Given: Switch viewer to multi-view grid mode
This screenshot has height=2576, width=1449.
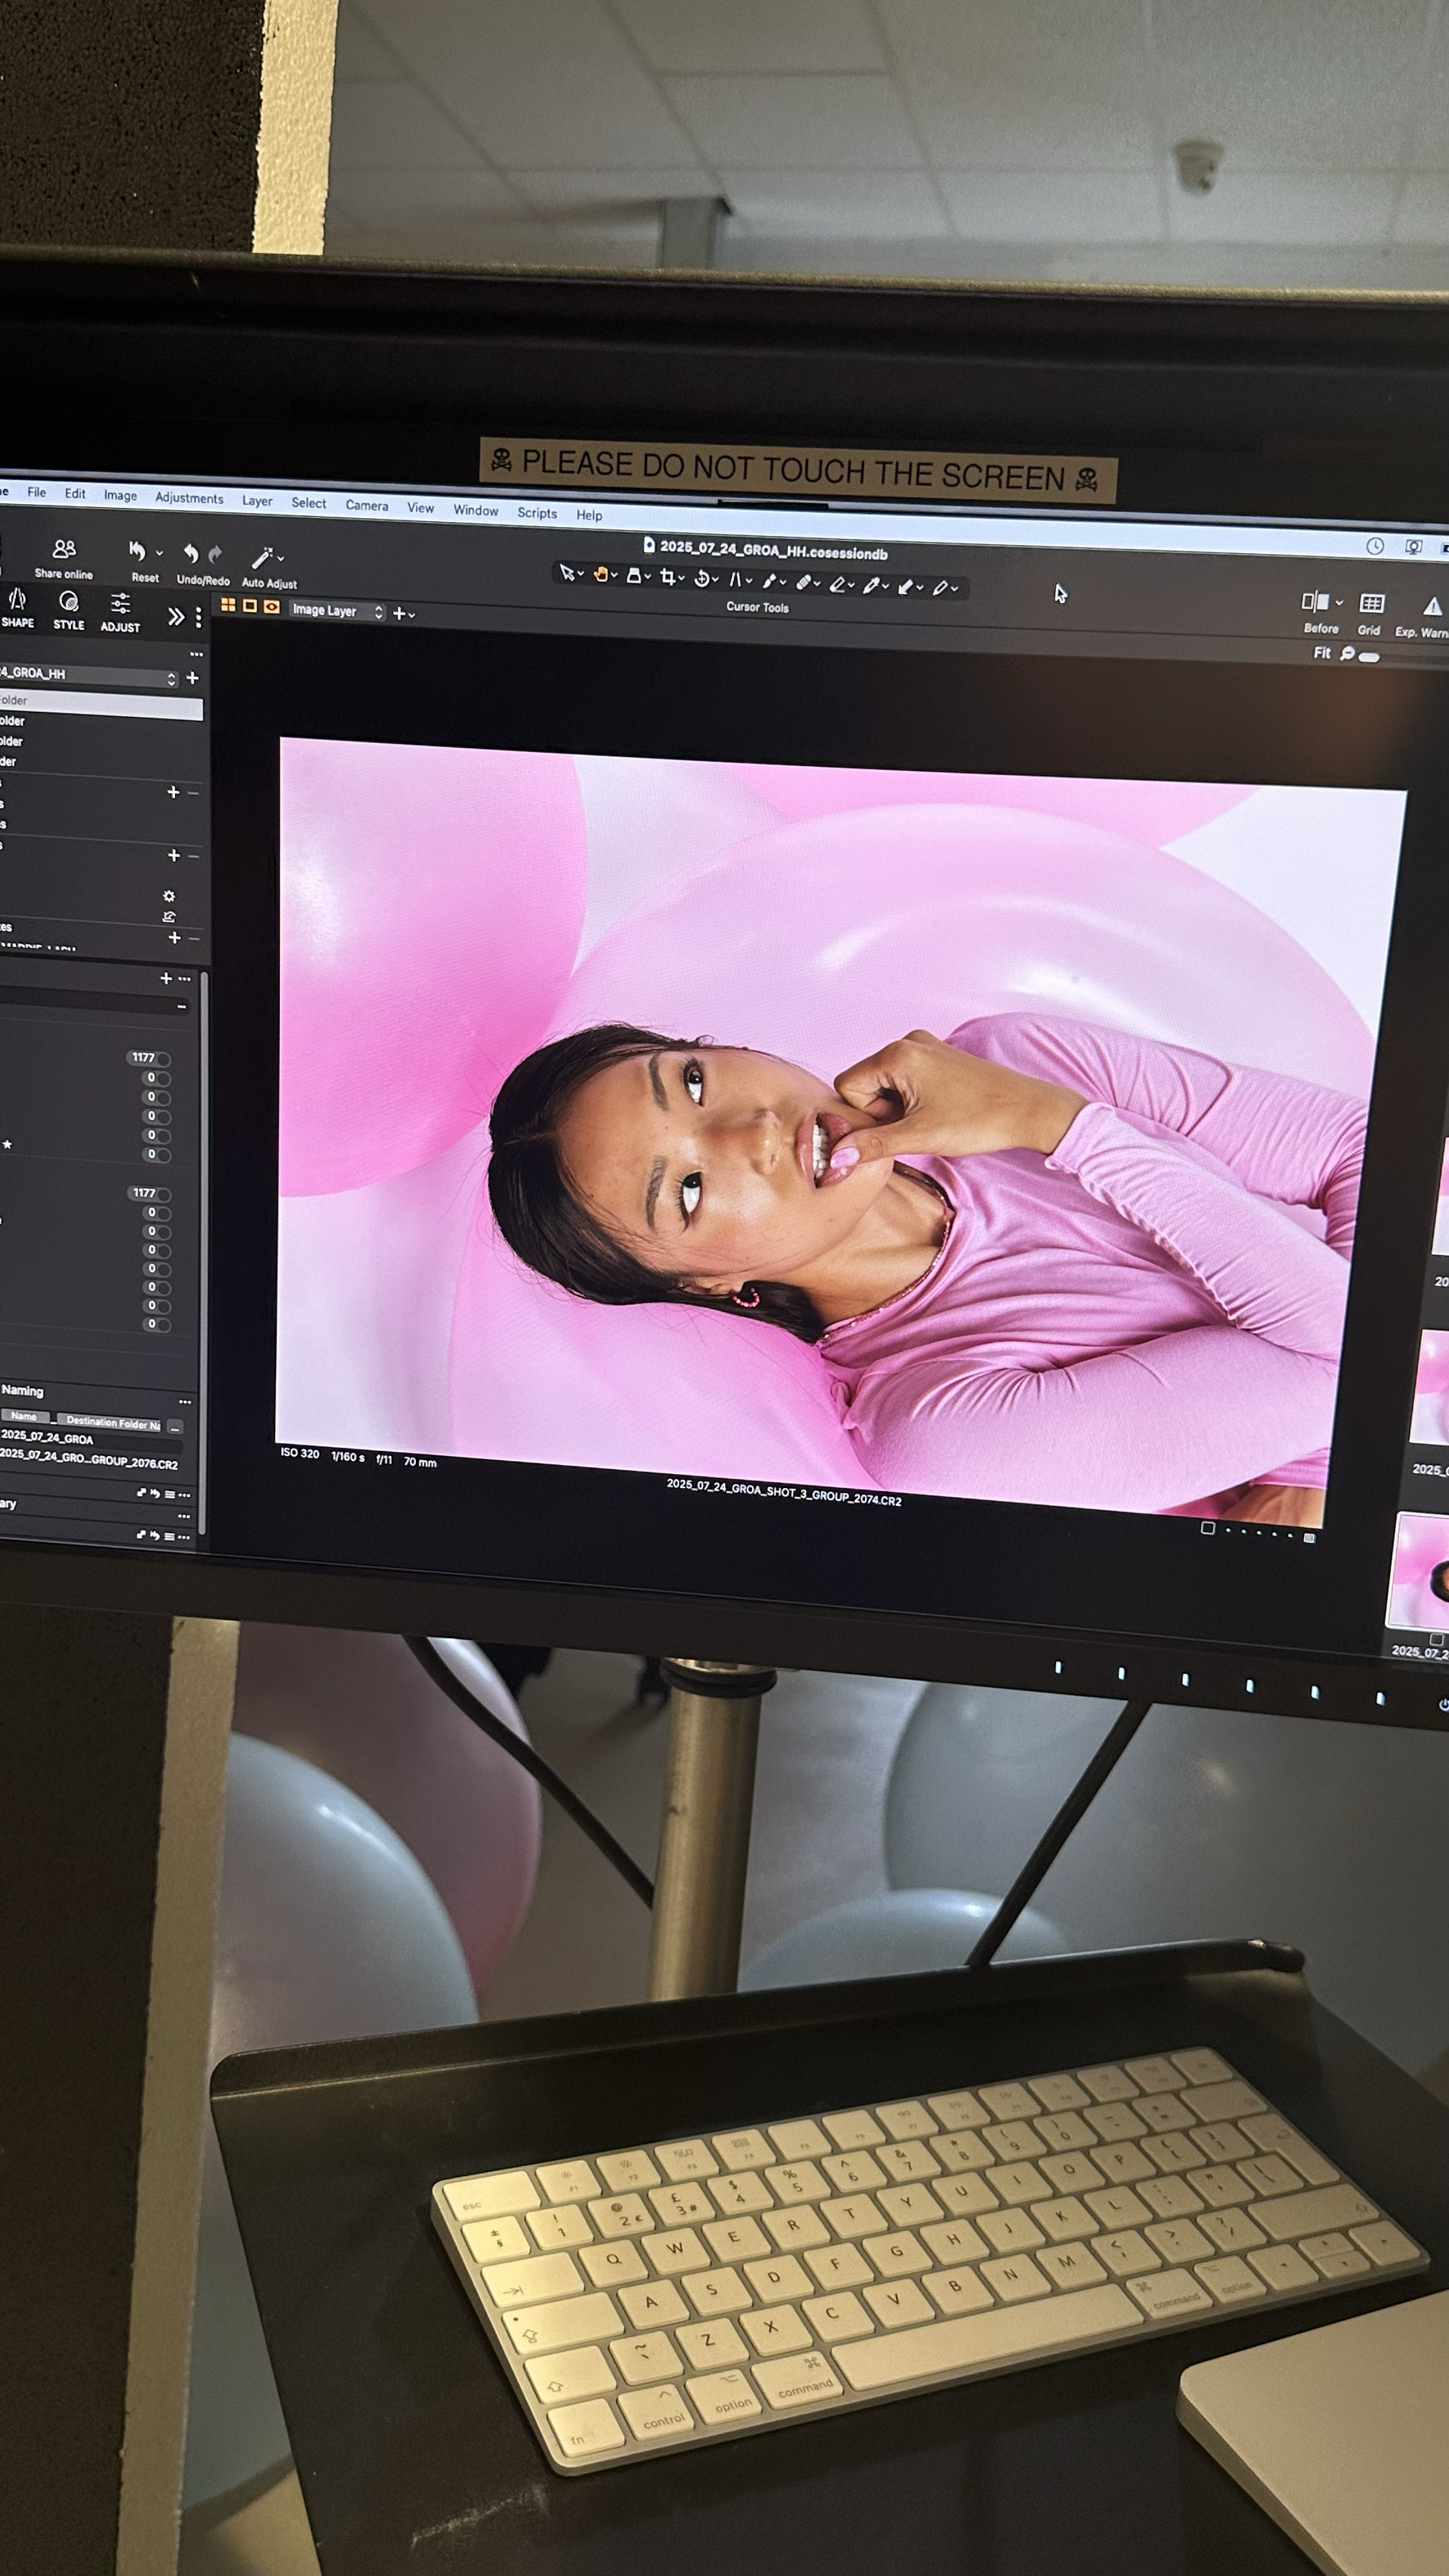Looking at the screenshot, I should (228, 605).
